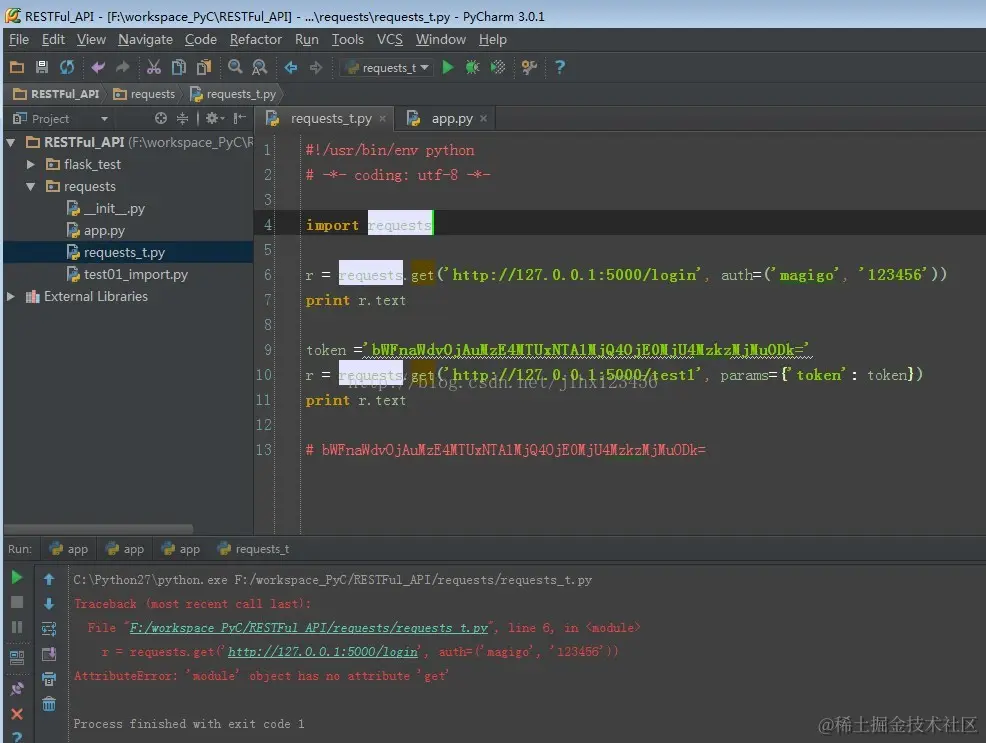Click the Help question mark icon
This screenshot has width=986, height=743.
[560, 67]
